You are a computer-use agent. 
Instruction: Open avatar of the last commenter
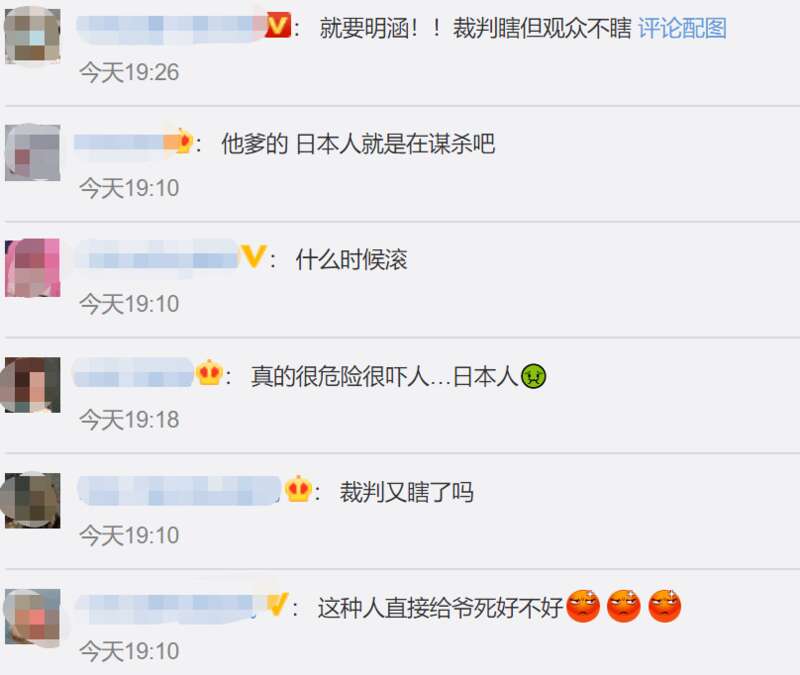[33, 616]
